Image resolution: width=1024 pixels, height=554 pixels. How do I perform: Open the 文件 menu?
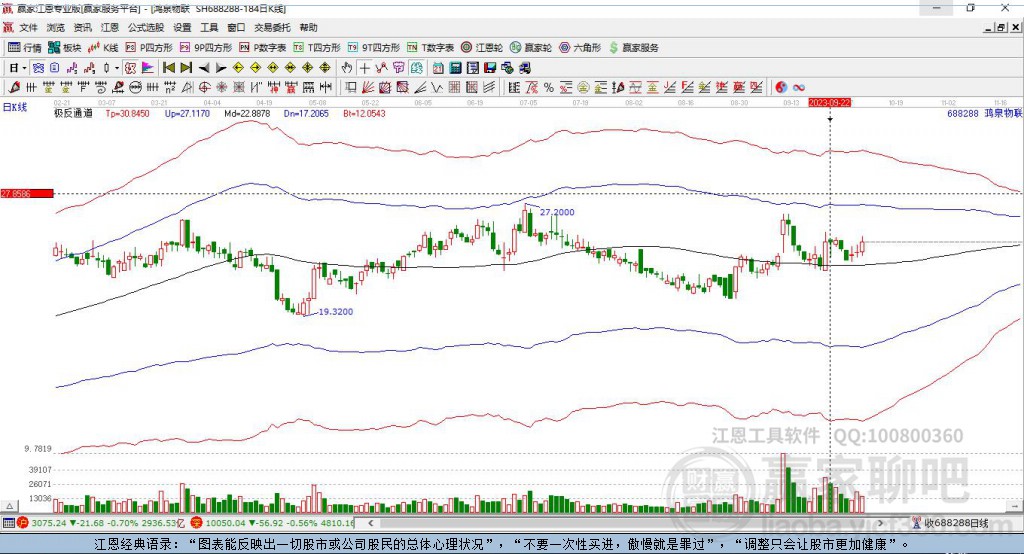point(28,27)
